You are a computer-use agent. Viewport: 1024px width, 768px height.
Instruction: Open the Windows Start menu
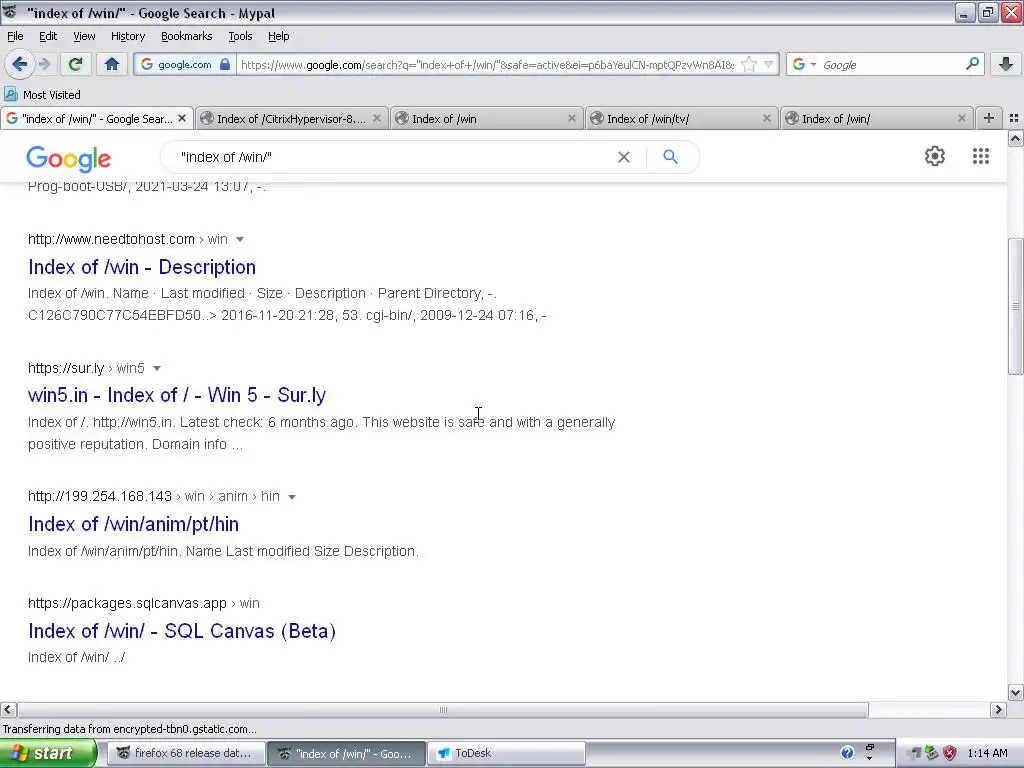coord(48,753)
